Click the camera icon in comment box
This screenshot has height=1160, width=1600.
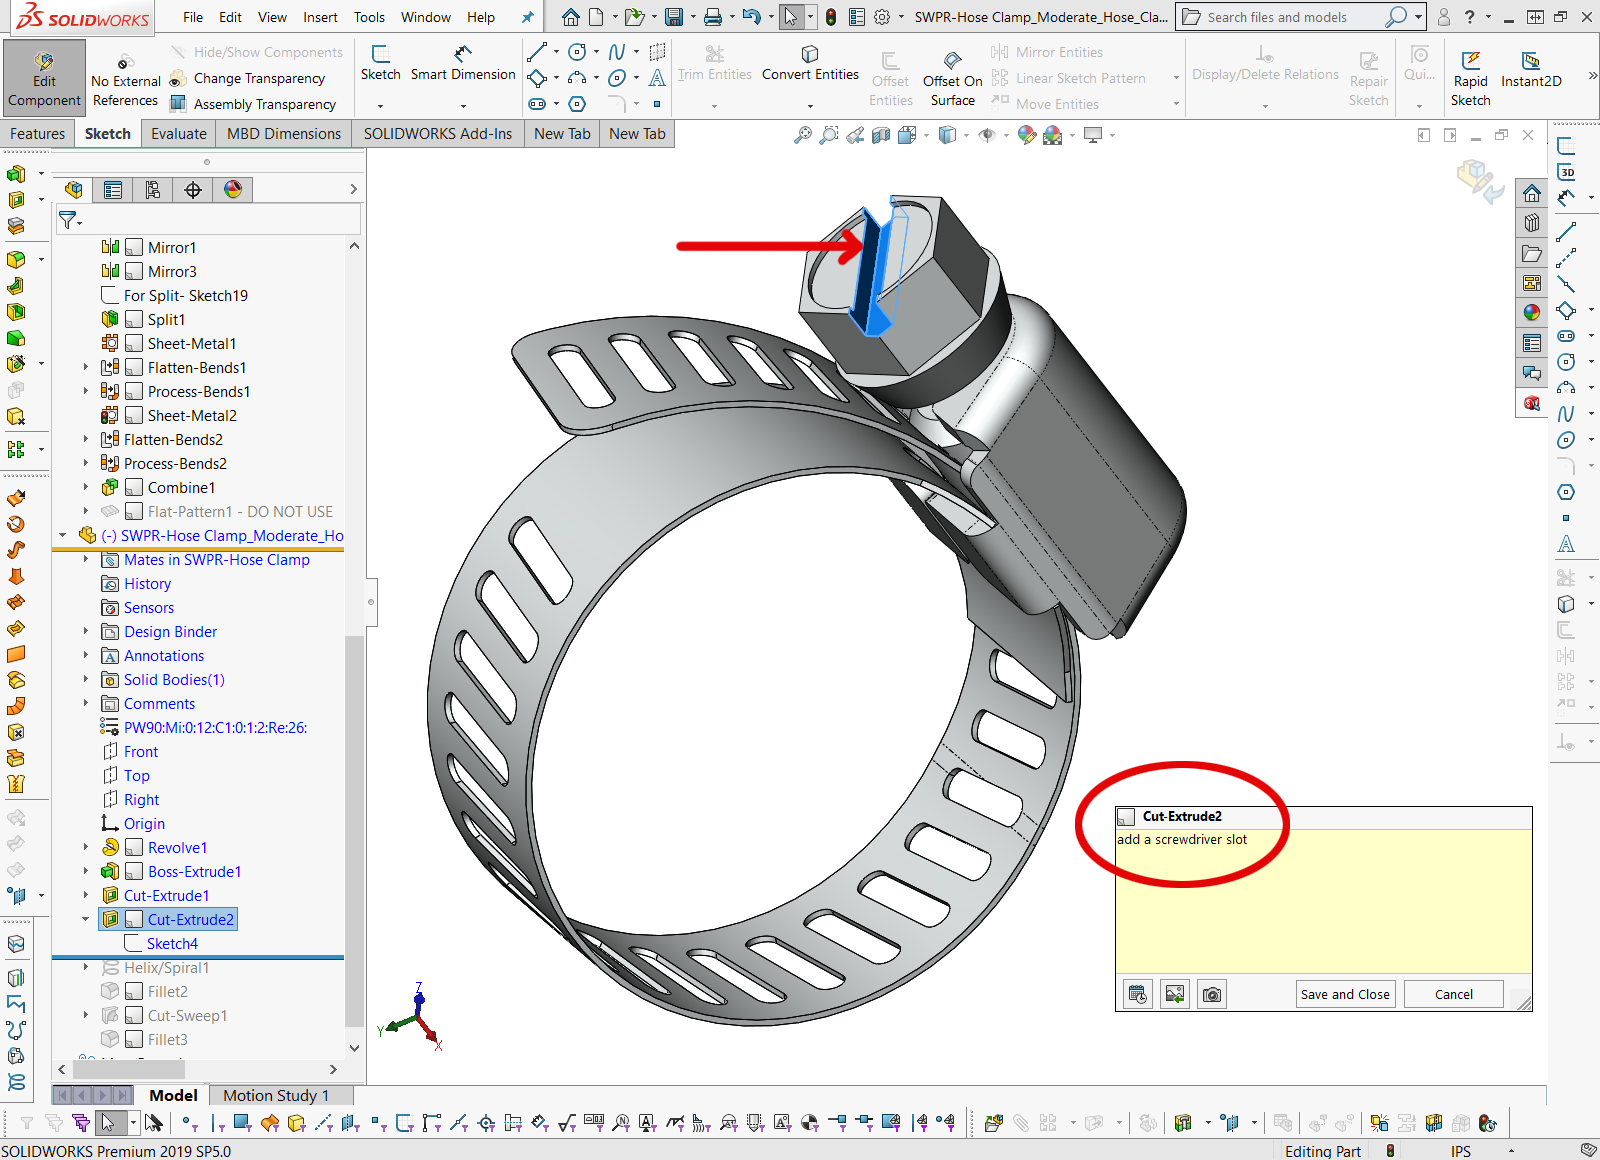pos(1211,994)
